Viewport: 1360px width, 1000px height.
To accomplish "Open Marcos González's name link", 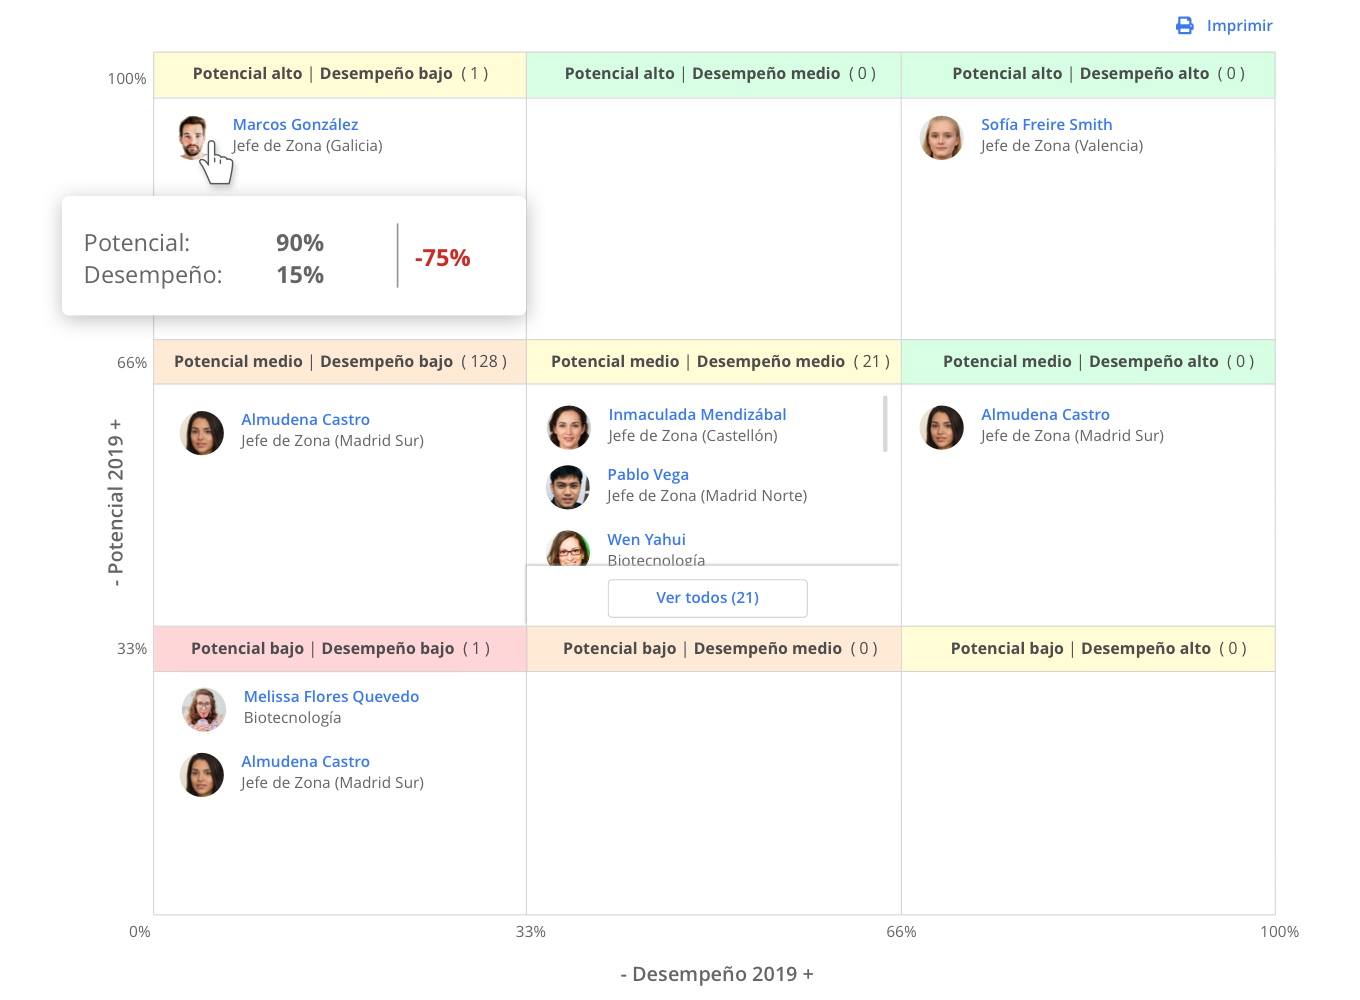I will 295,125.
